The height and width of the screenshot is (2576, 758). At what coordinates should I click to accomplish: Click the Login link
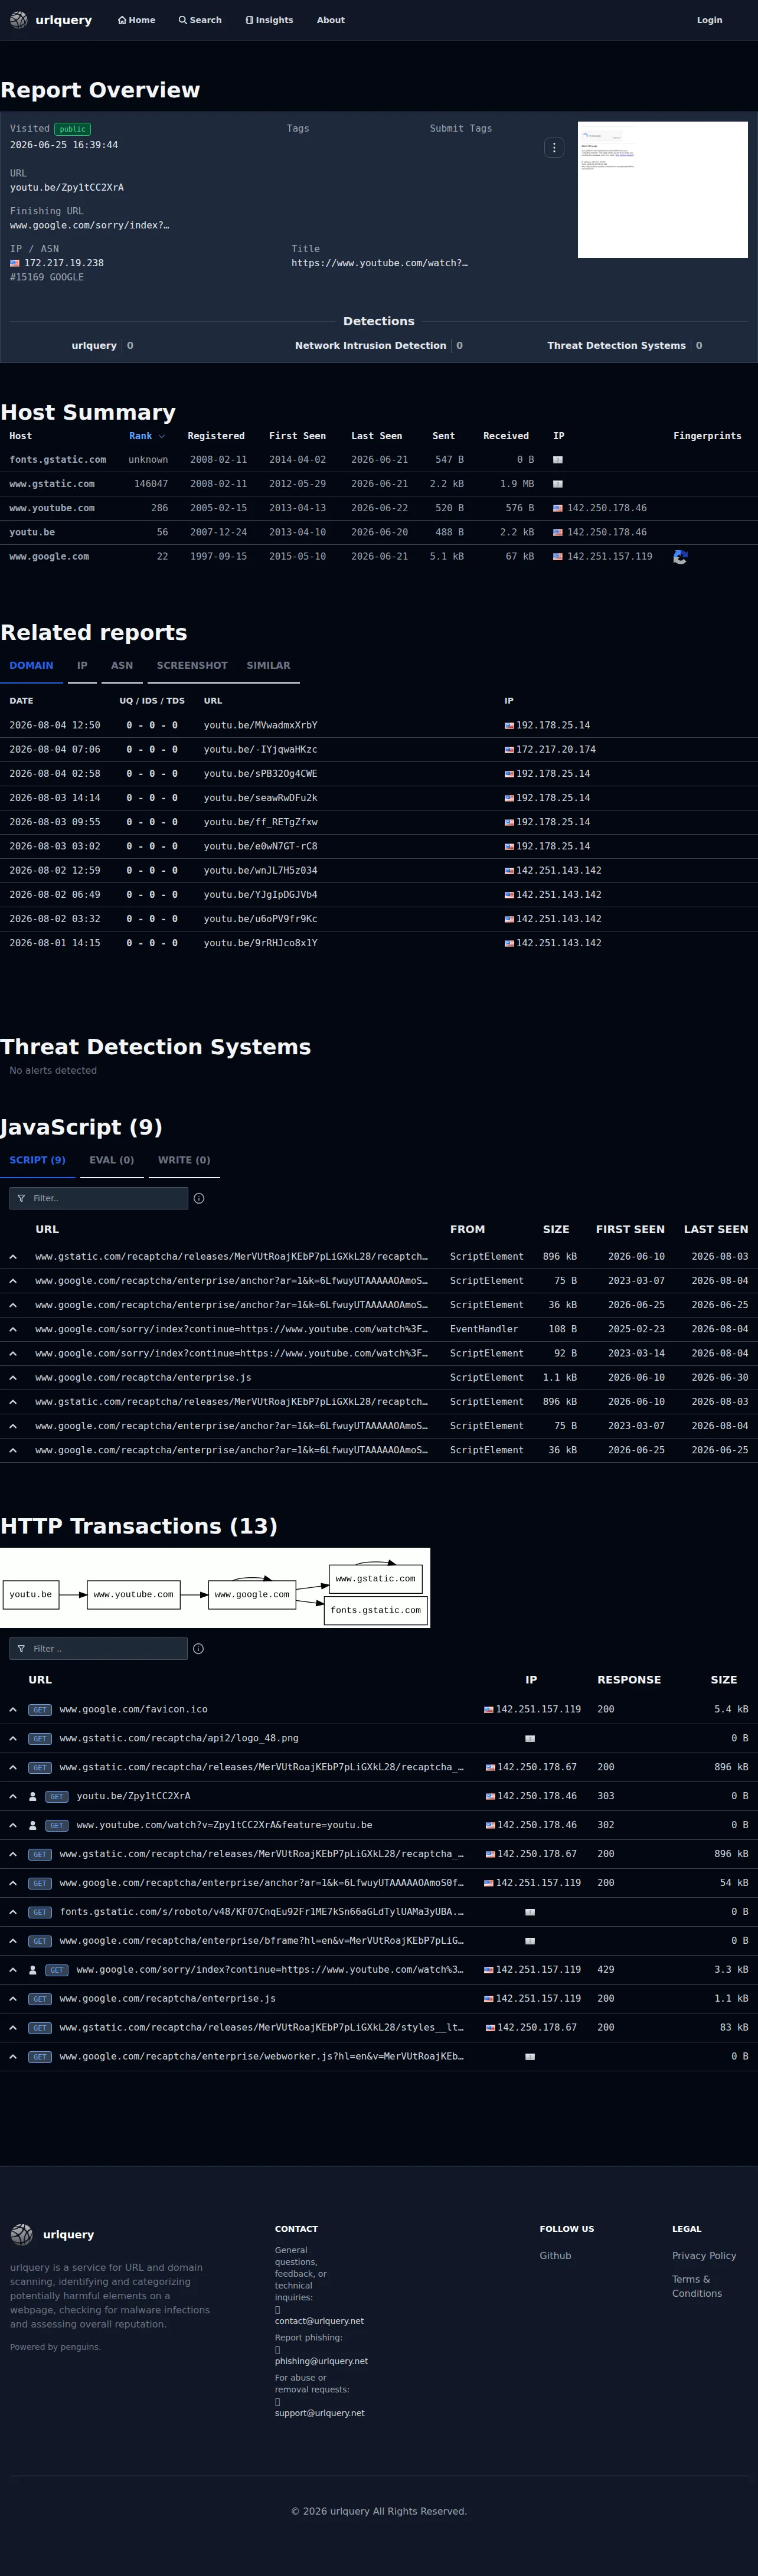pyautogui.click(x=710, y=20)
